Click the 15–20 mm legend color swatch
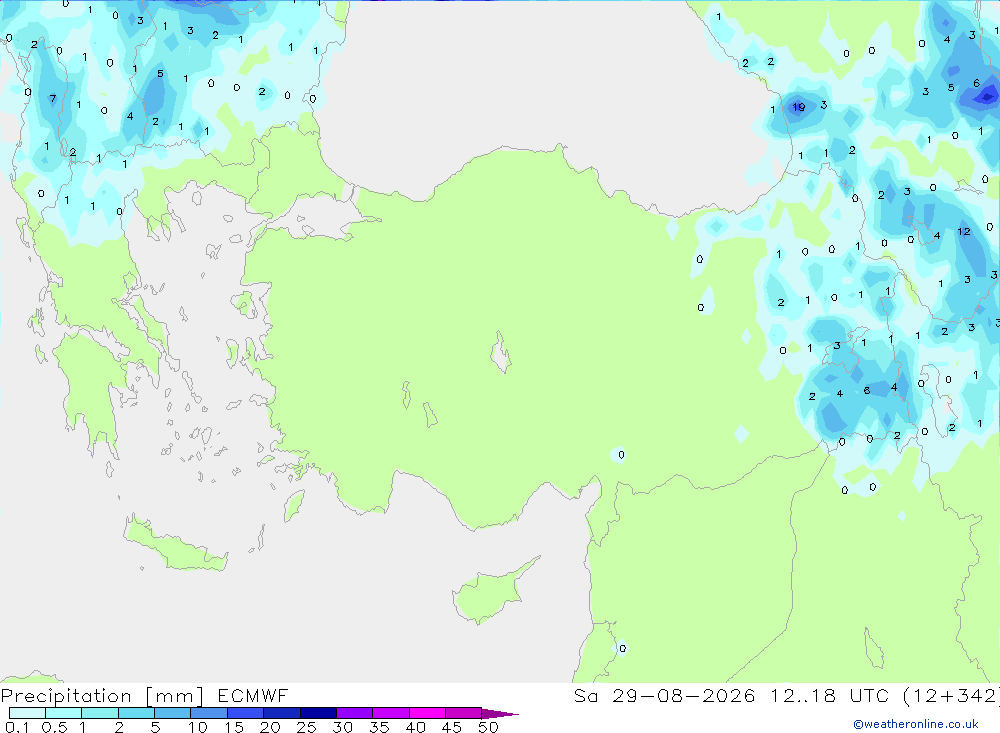 (246, 713)
